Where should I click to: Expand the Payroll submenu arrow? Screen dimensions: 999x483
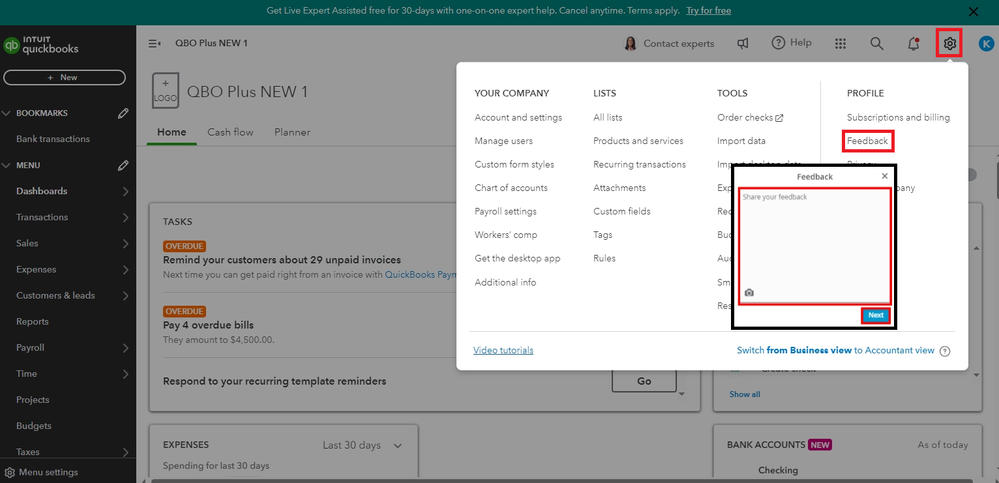point(126,349)
